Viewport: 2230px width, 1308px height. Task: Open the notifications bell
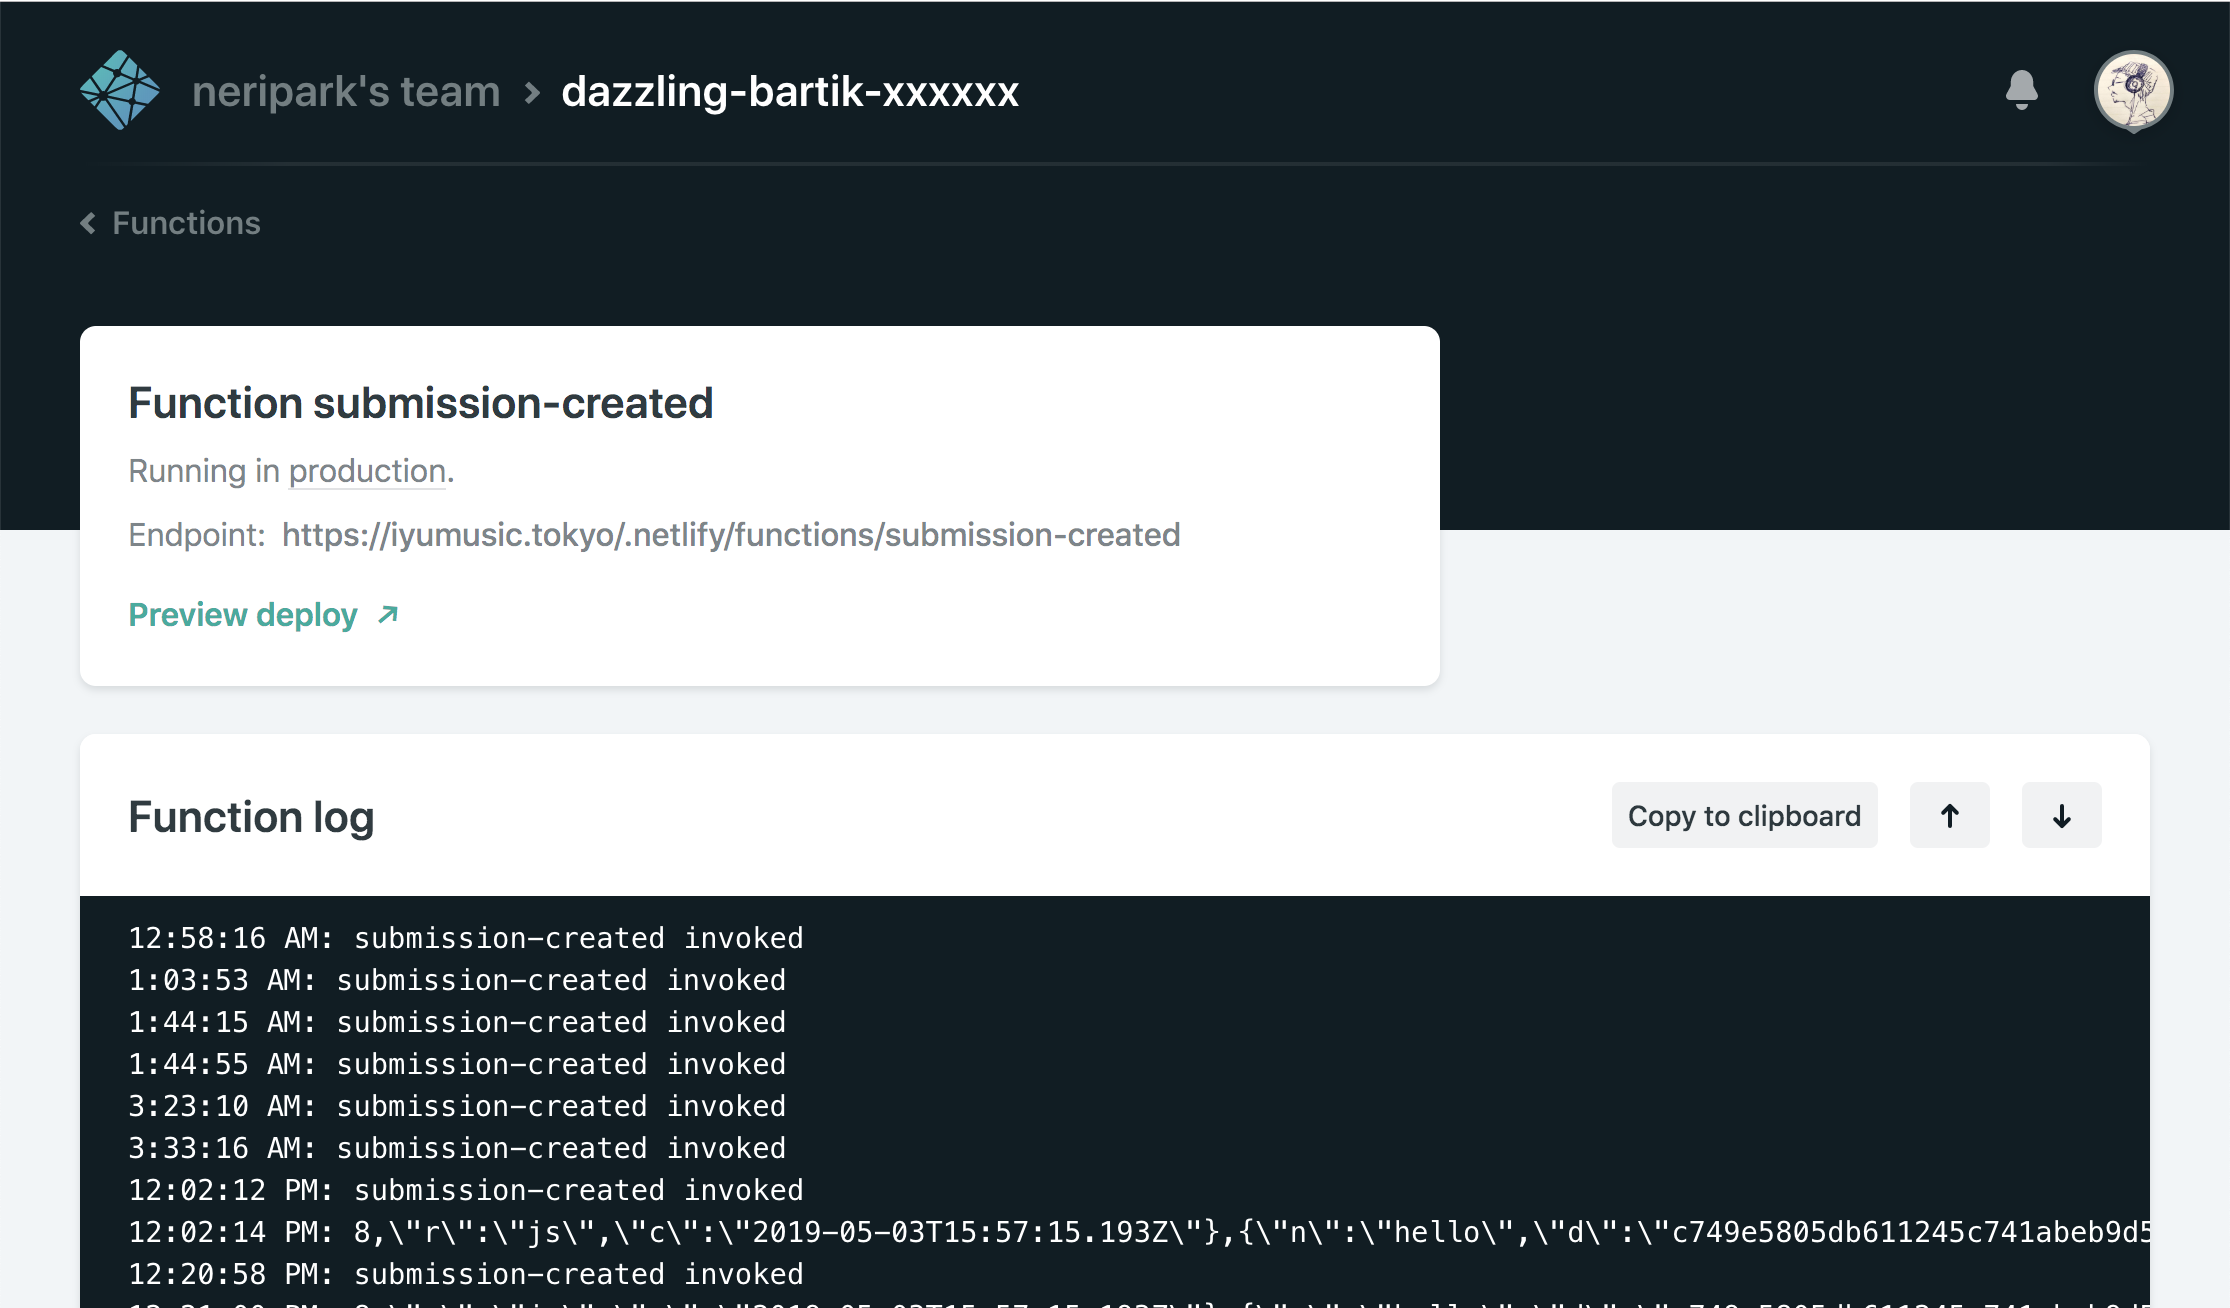point(2021,90)
